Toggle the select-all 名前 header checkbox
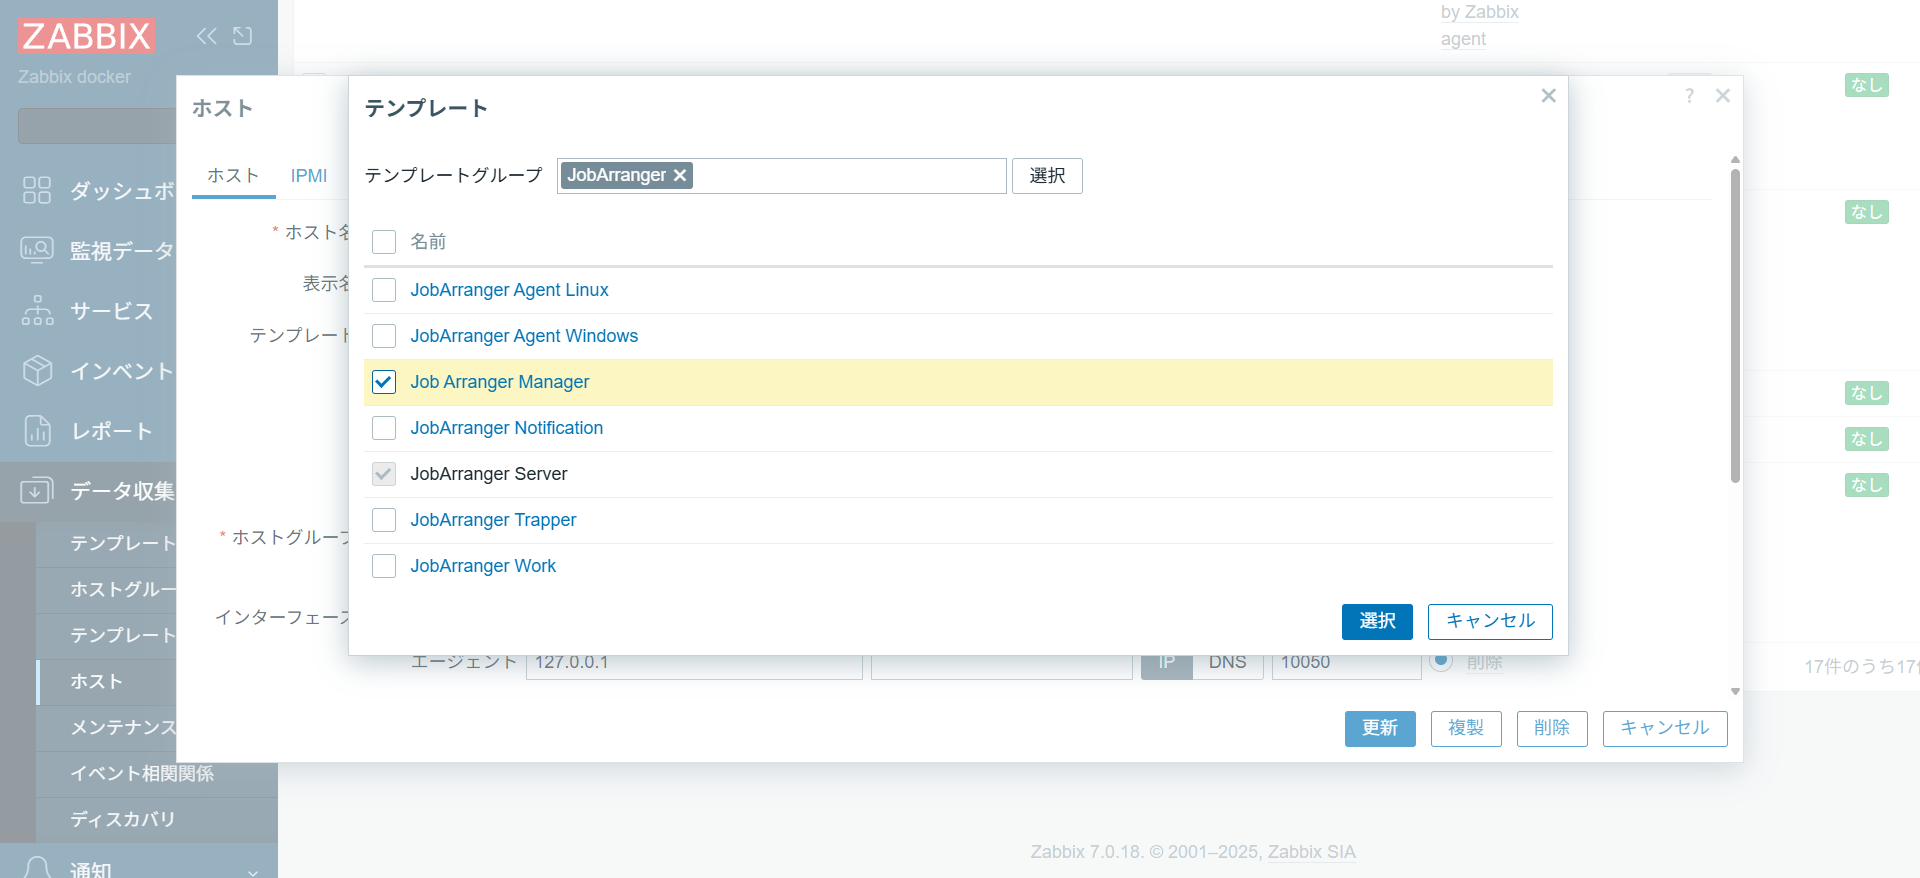1920x878 pixels. coord(384,242)
